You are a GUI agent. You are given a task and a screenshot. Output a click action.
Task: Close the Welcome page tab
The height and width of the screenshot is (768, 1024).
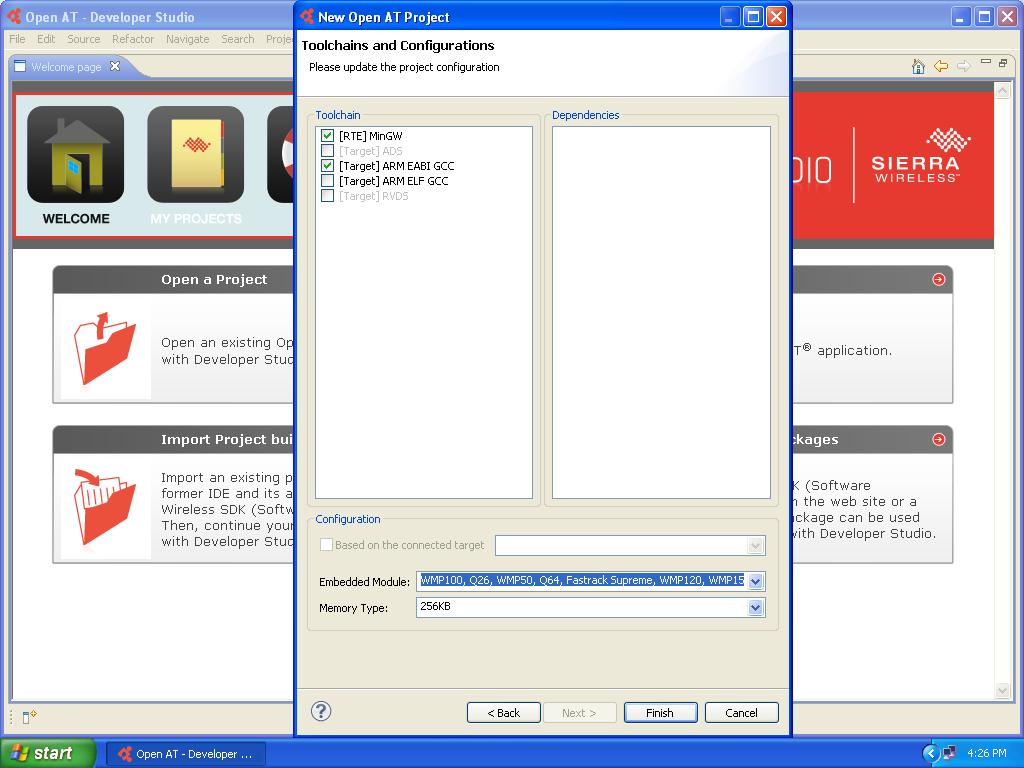pyautogui.click(x=115, y=66)
